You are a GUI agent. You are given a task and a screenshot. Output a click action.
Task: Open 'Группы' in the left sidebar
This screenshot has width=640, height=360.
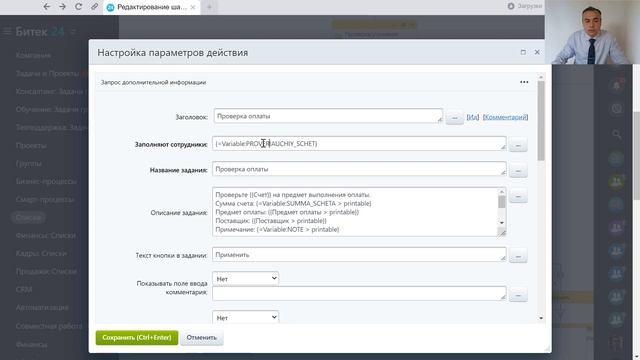(29, 164)
